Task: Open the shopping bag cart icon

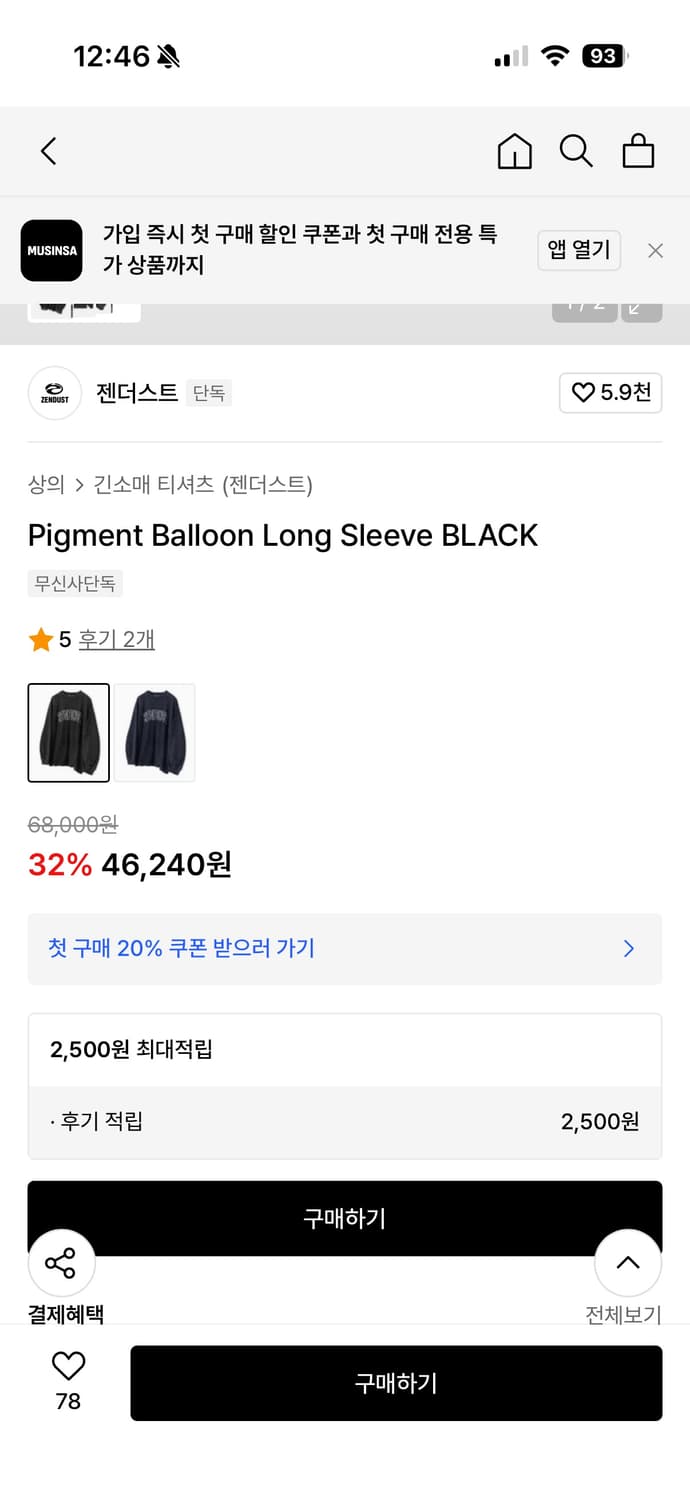Action: coord(638,151)
